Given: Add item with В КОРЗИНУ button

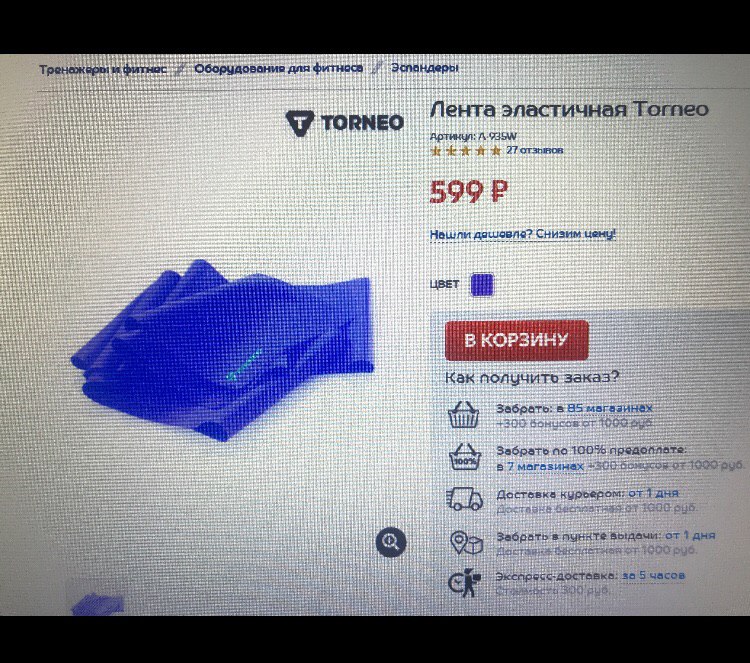Looking at the screenshot, I should [x=517, y=340].
